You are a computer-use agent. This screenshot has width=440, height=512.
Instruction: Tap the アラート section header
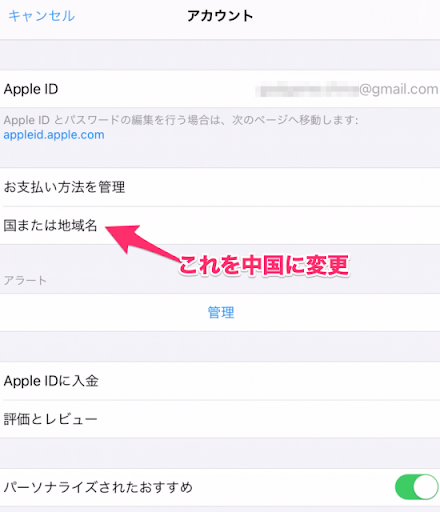tap(25, 280)
